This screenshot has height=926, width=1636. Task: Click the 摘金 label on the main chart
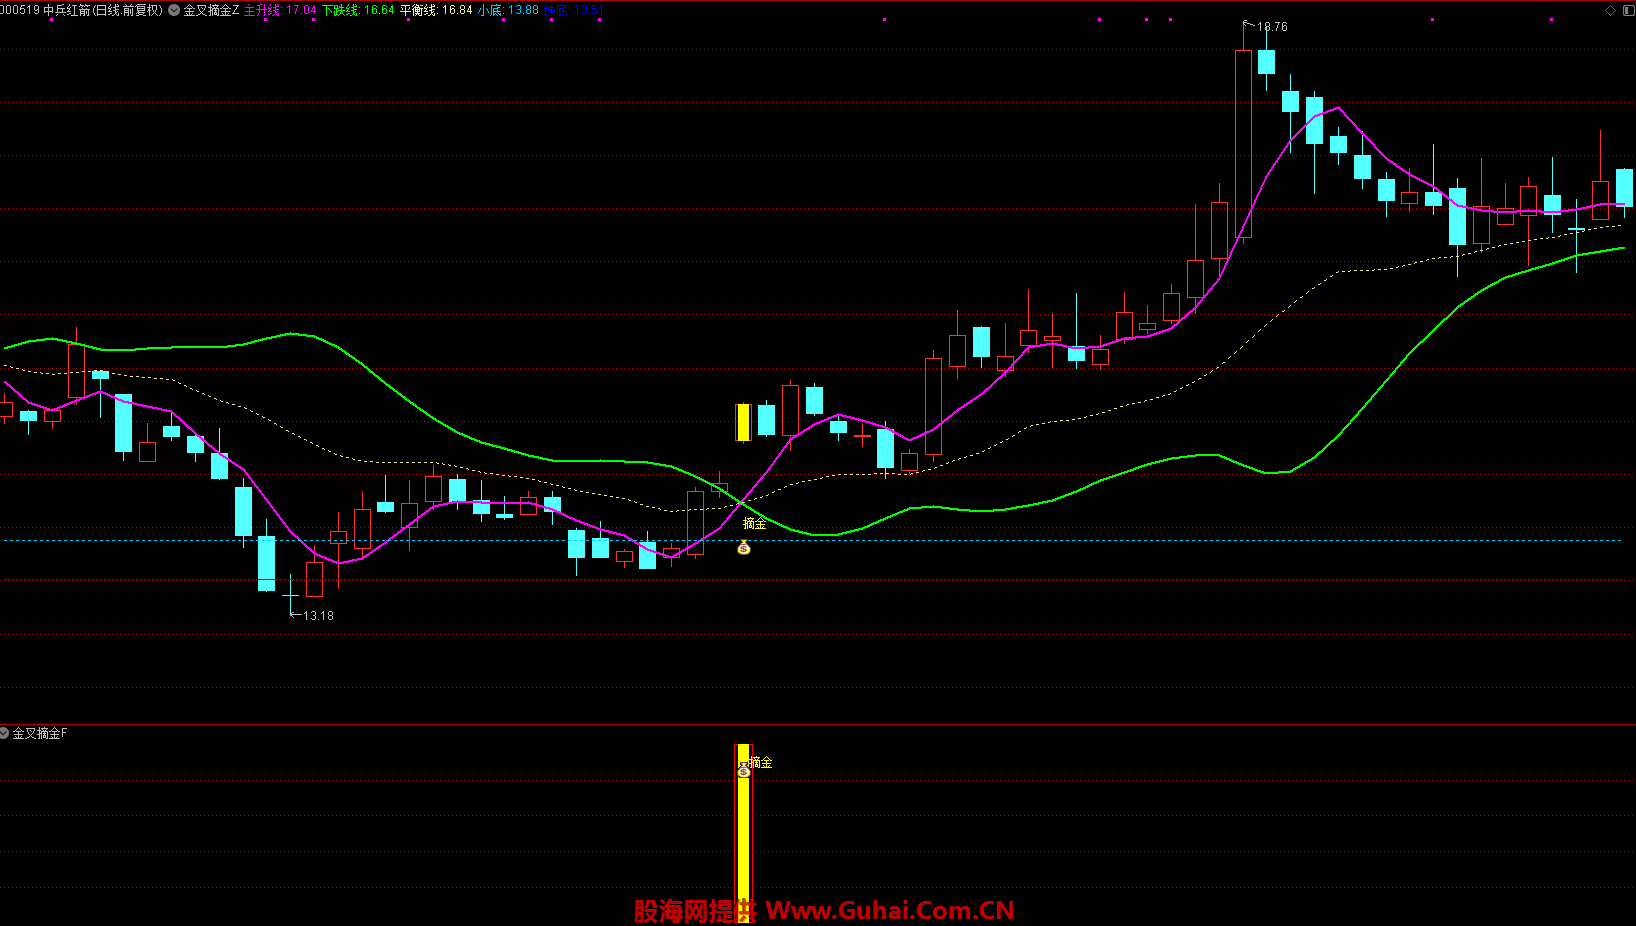(755, 524)
